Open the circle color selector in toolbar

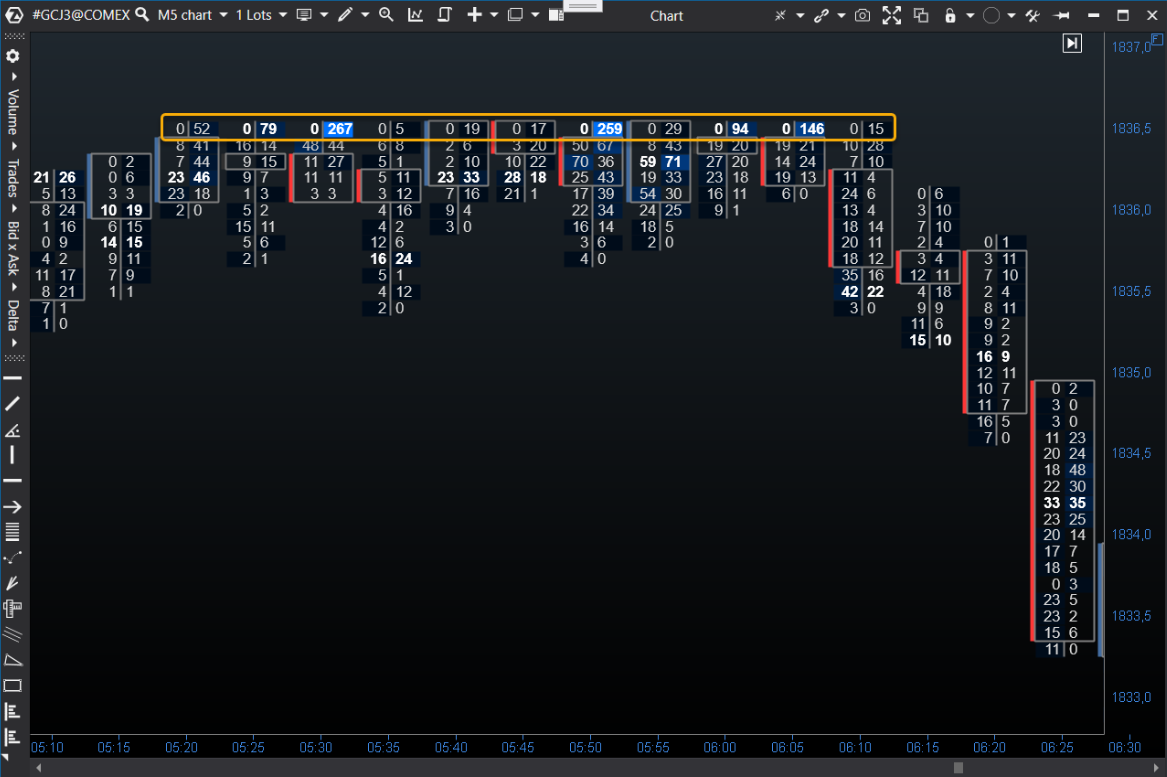991,16
